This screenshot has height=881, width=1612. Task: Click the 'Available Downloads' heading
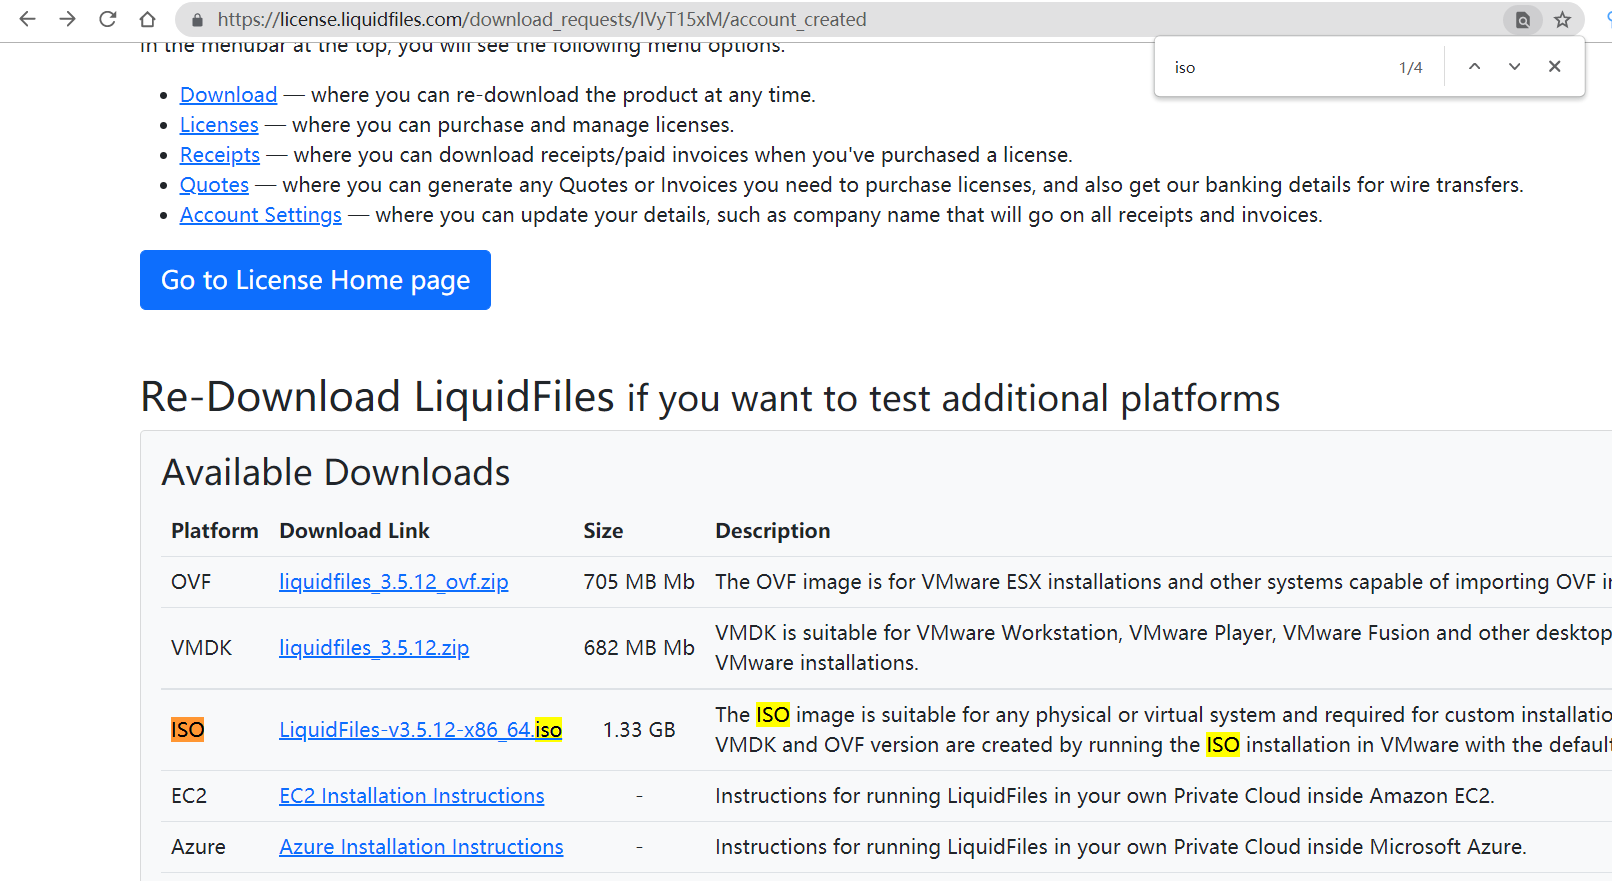(x=336, y=473)
